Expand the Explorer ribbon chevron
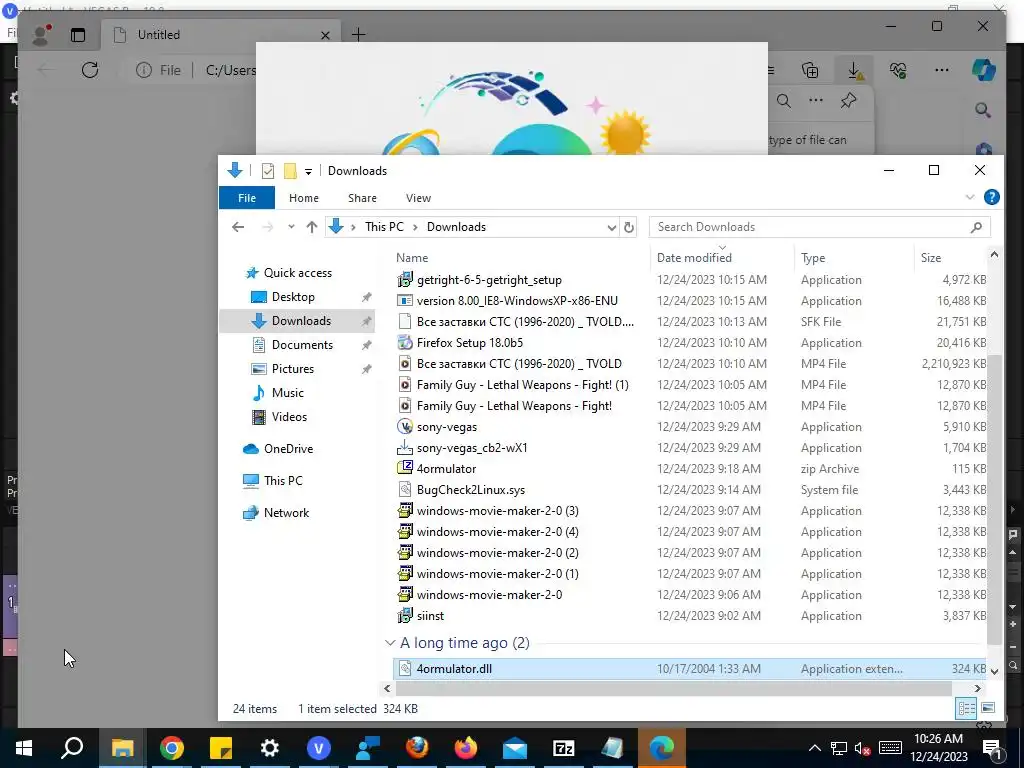Screen dimensions: 1024x768 (x=970, y=197)
